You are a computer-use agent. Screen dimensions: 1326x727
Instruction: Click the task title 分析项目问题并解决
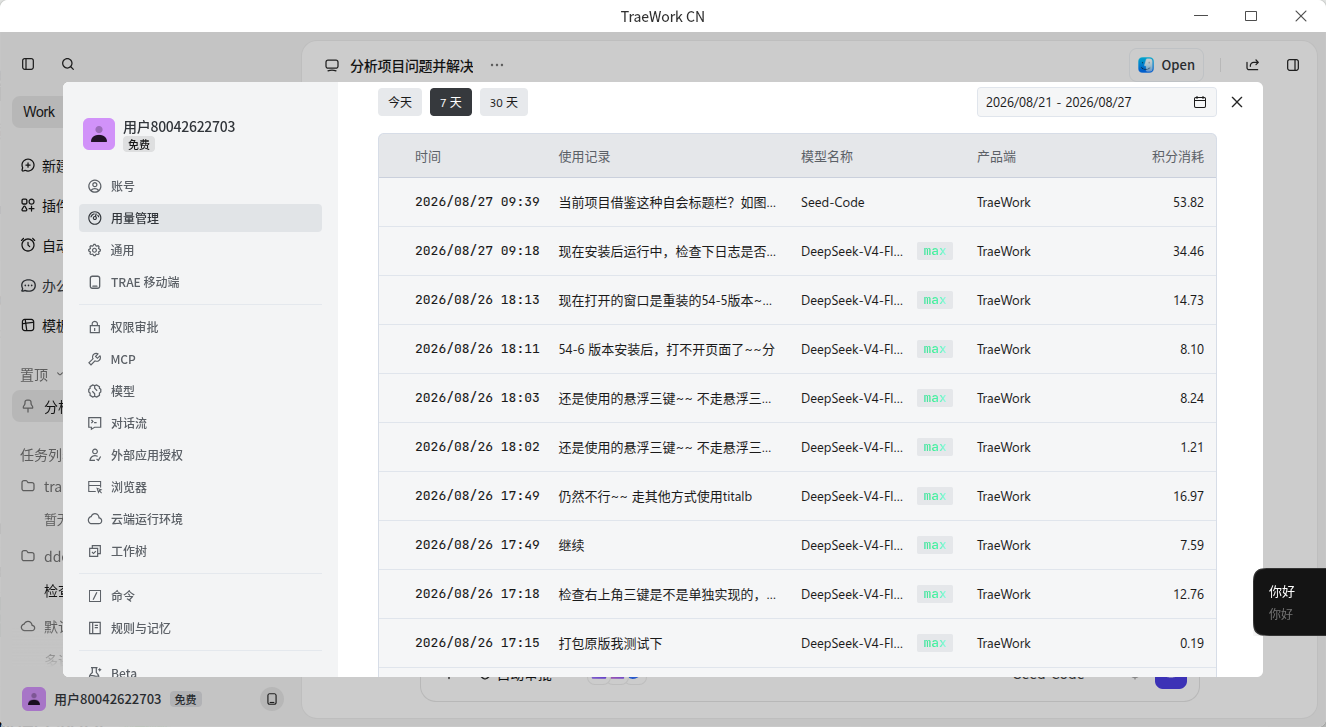pos(411,65)
